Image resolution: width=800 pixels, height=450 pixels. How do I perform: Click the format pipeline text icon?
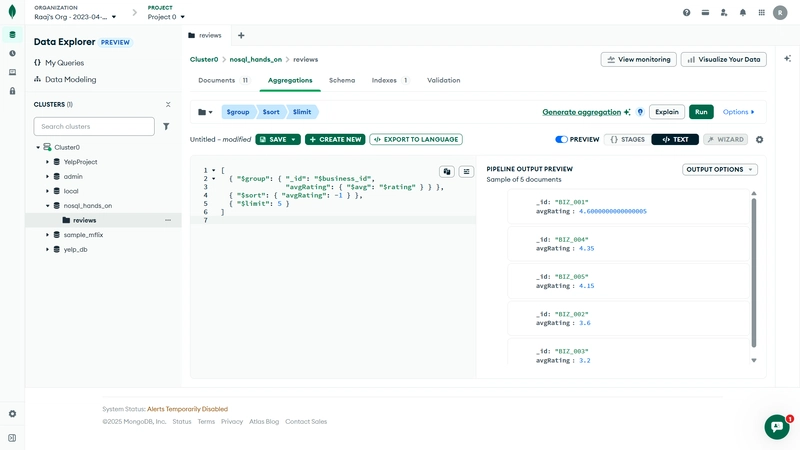point(466,171)
